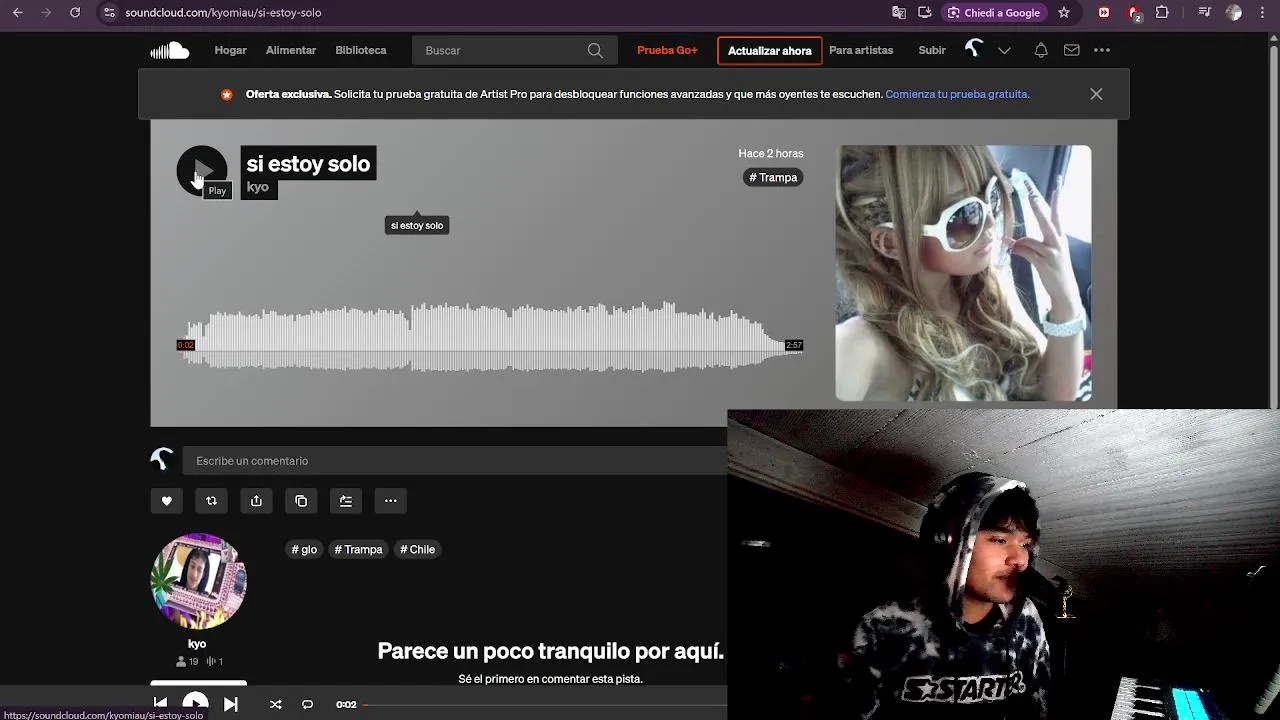
Task: Close the Oferta exclusiva banner
Action: pos(1096,94)
